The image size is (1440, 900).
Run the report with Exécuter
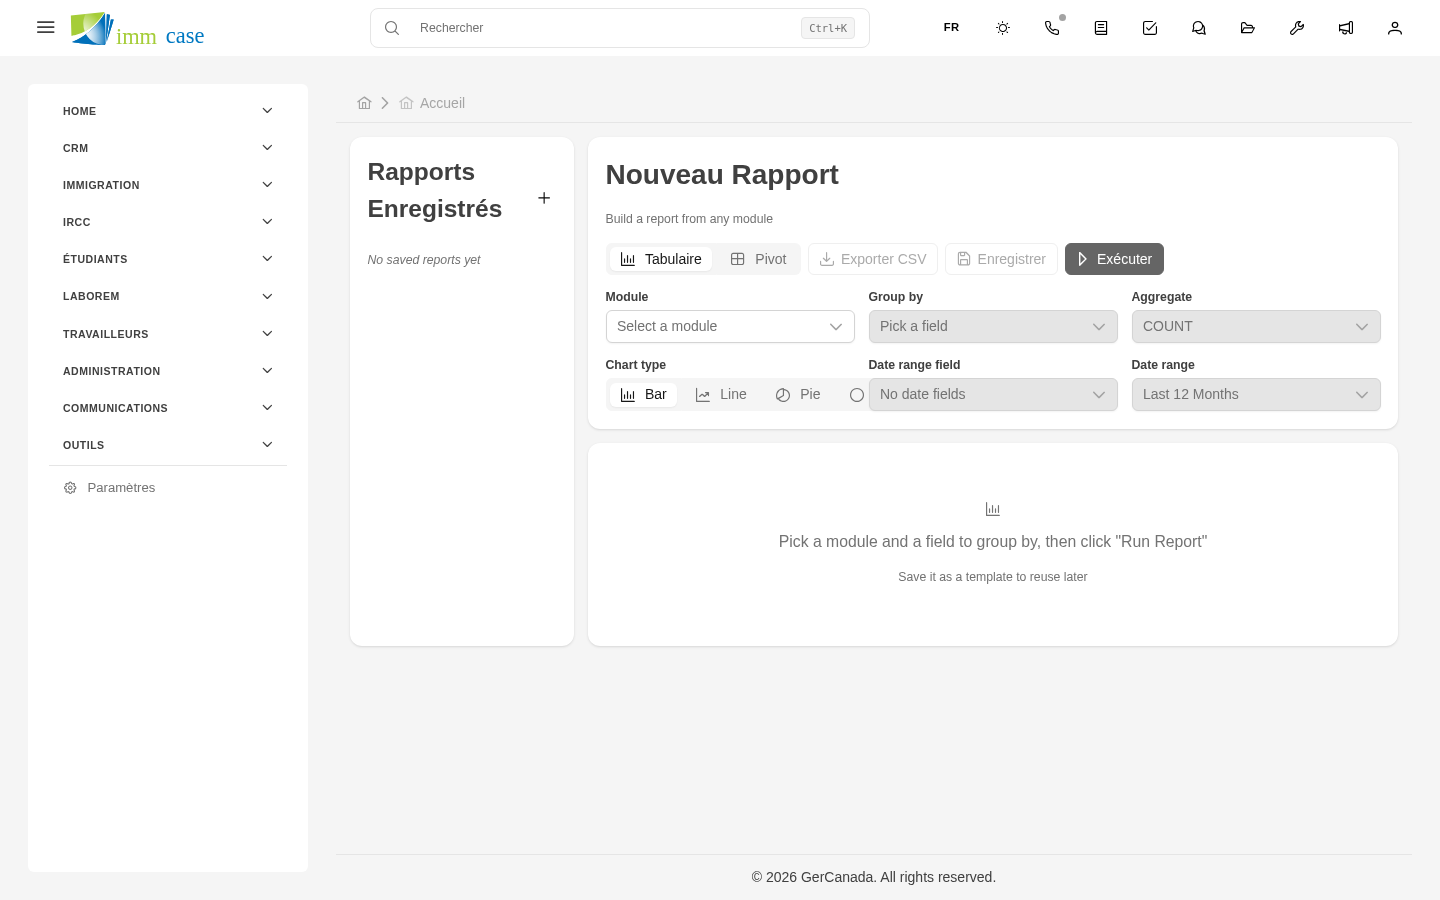point(1114,259)
